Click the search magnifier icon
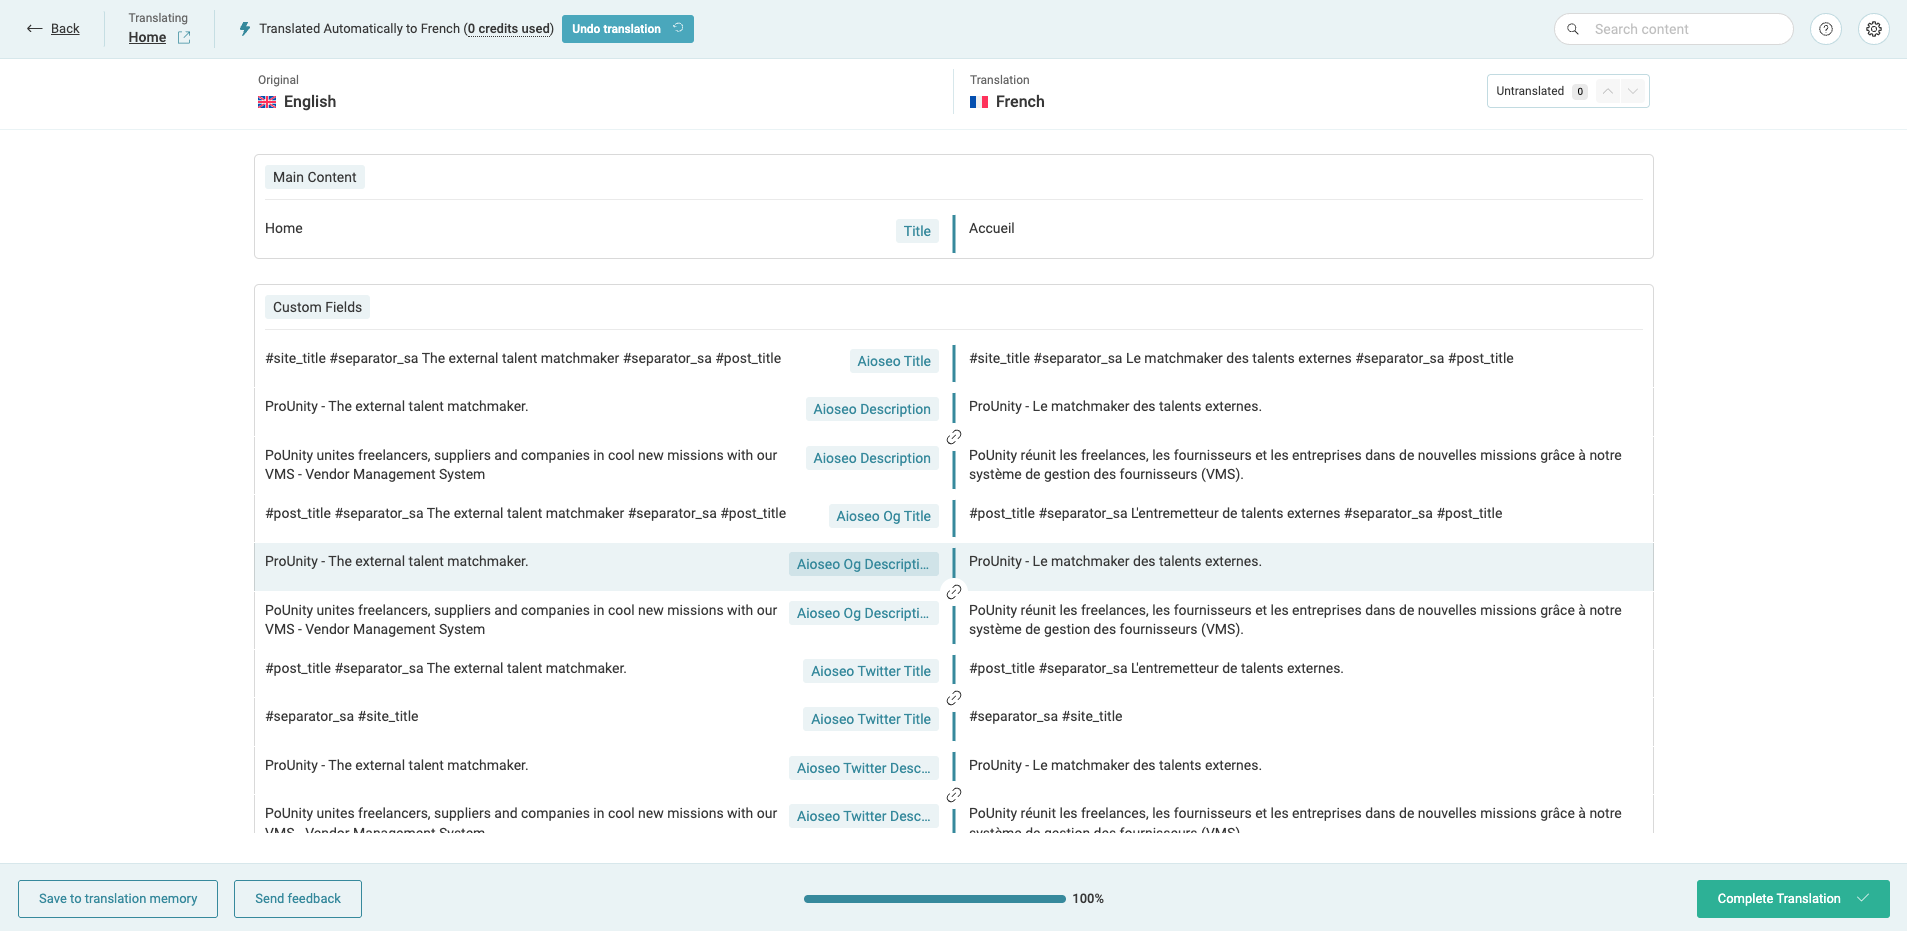The height and width of the screenshot is (931, 1907). [x=1573, y=29]
